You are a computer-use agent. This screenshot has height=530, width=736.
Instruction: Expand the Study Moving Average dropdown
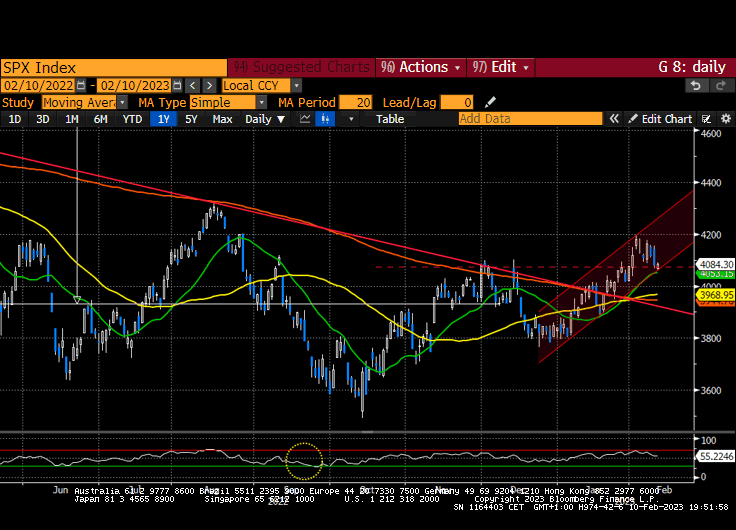(123, 102)
